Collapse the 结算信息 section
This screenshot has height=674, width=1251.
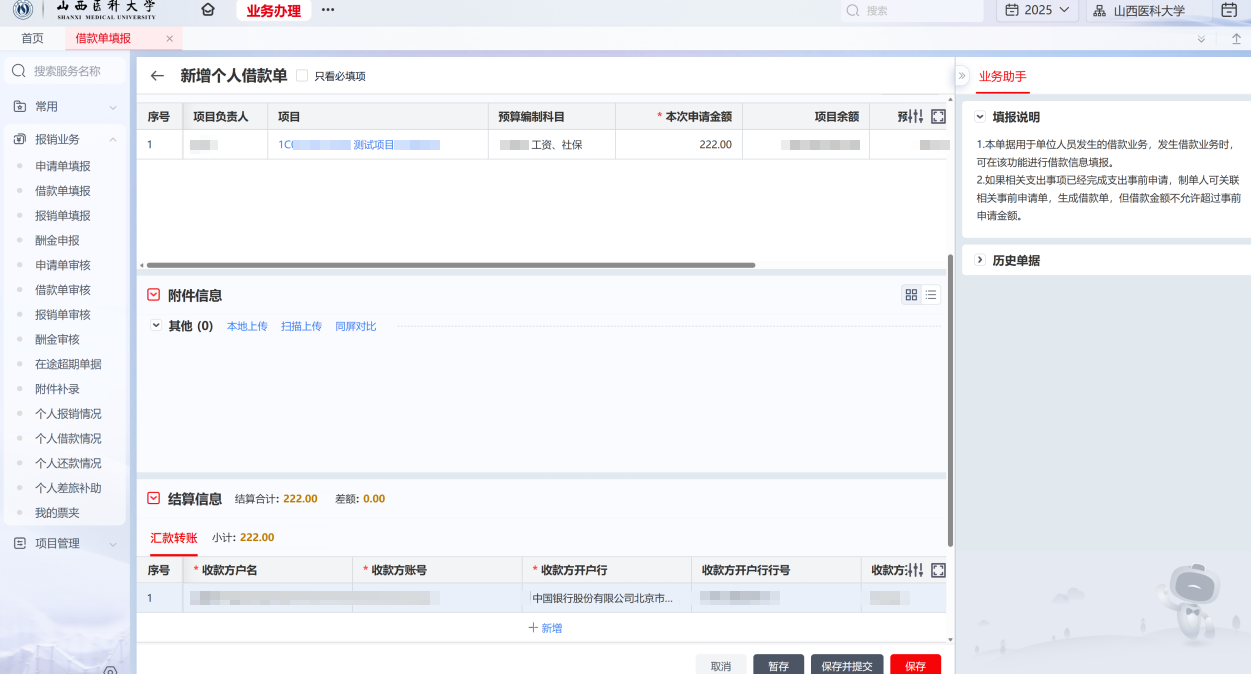point(154,498)
